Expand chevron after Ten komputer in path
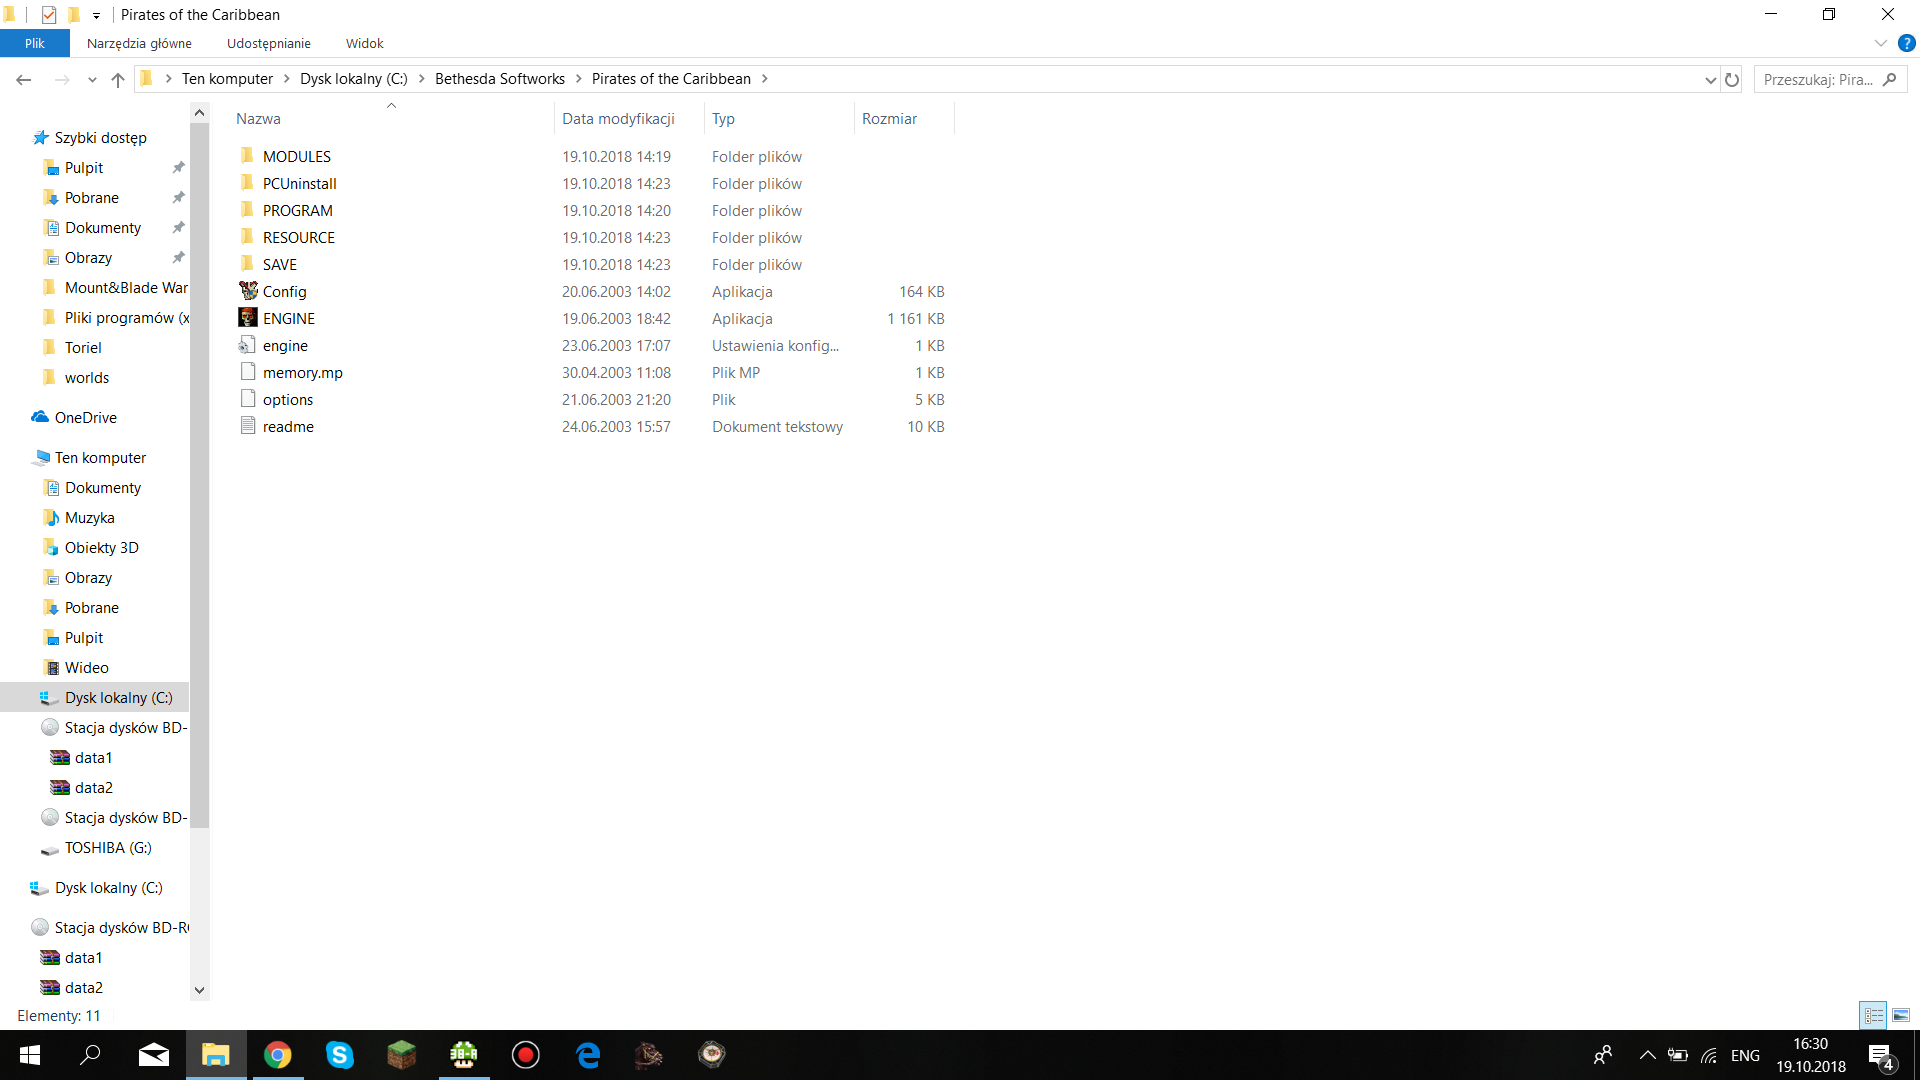Screen dimensions: 1920x1080 pyautogui.click(x=287, y=79)
